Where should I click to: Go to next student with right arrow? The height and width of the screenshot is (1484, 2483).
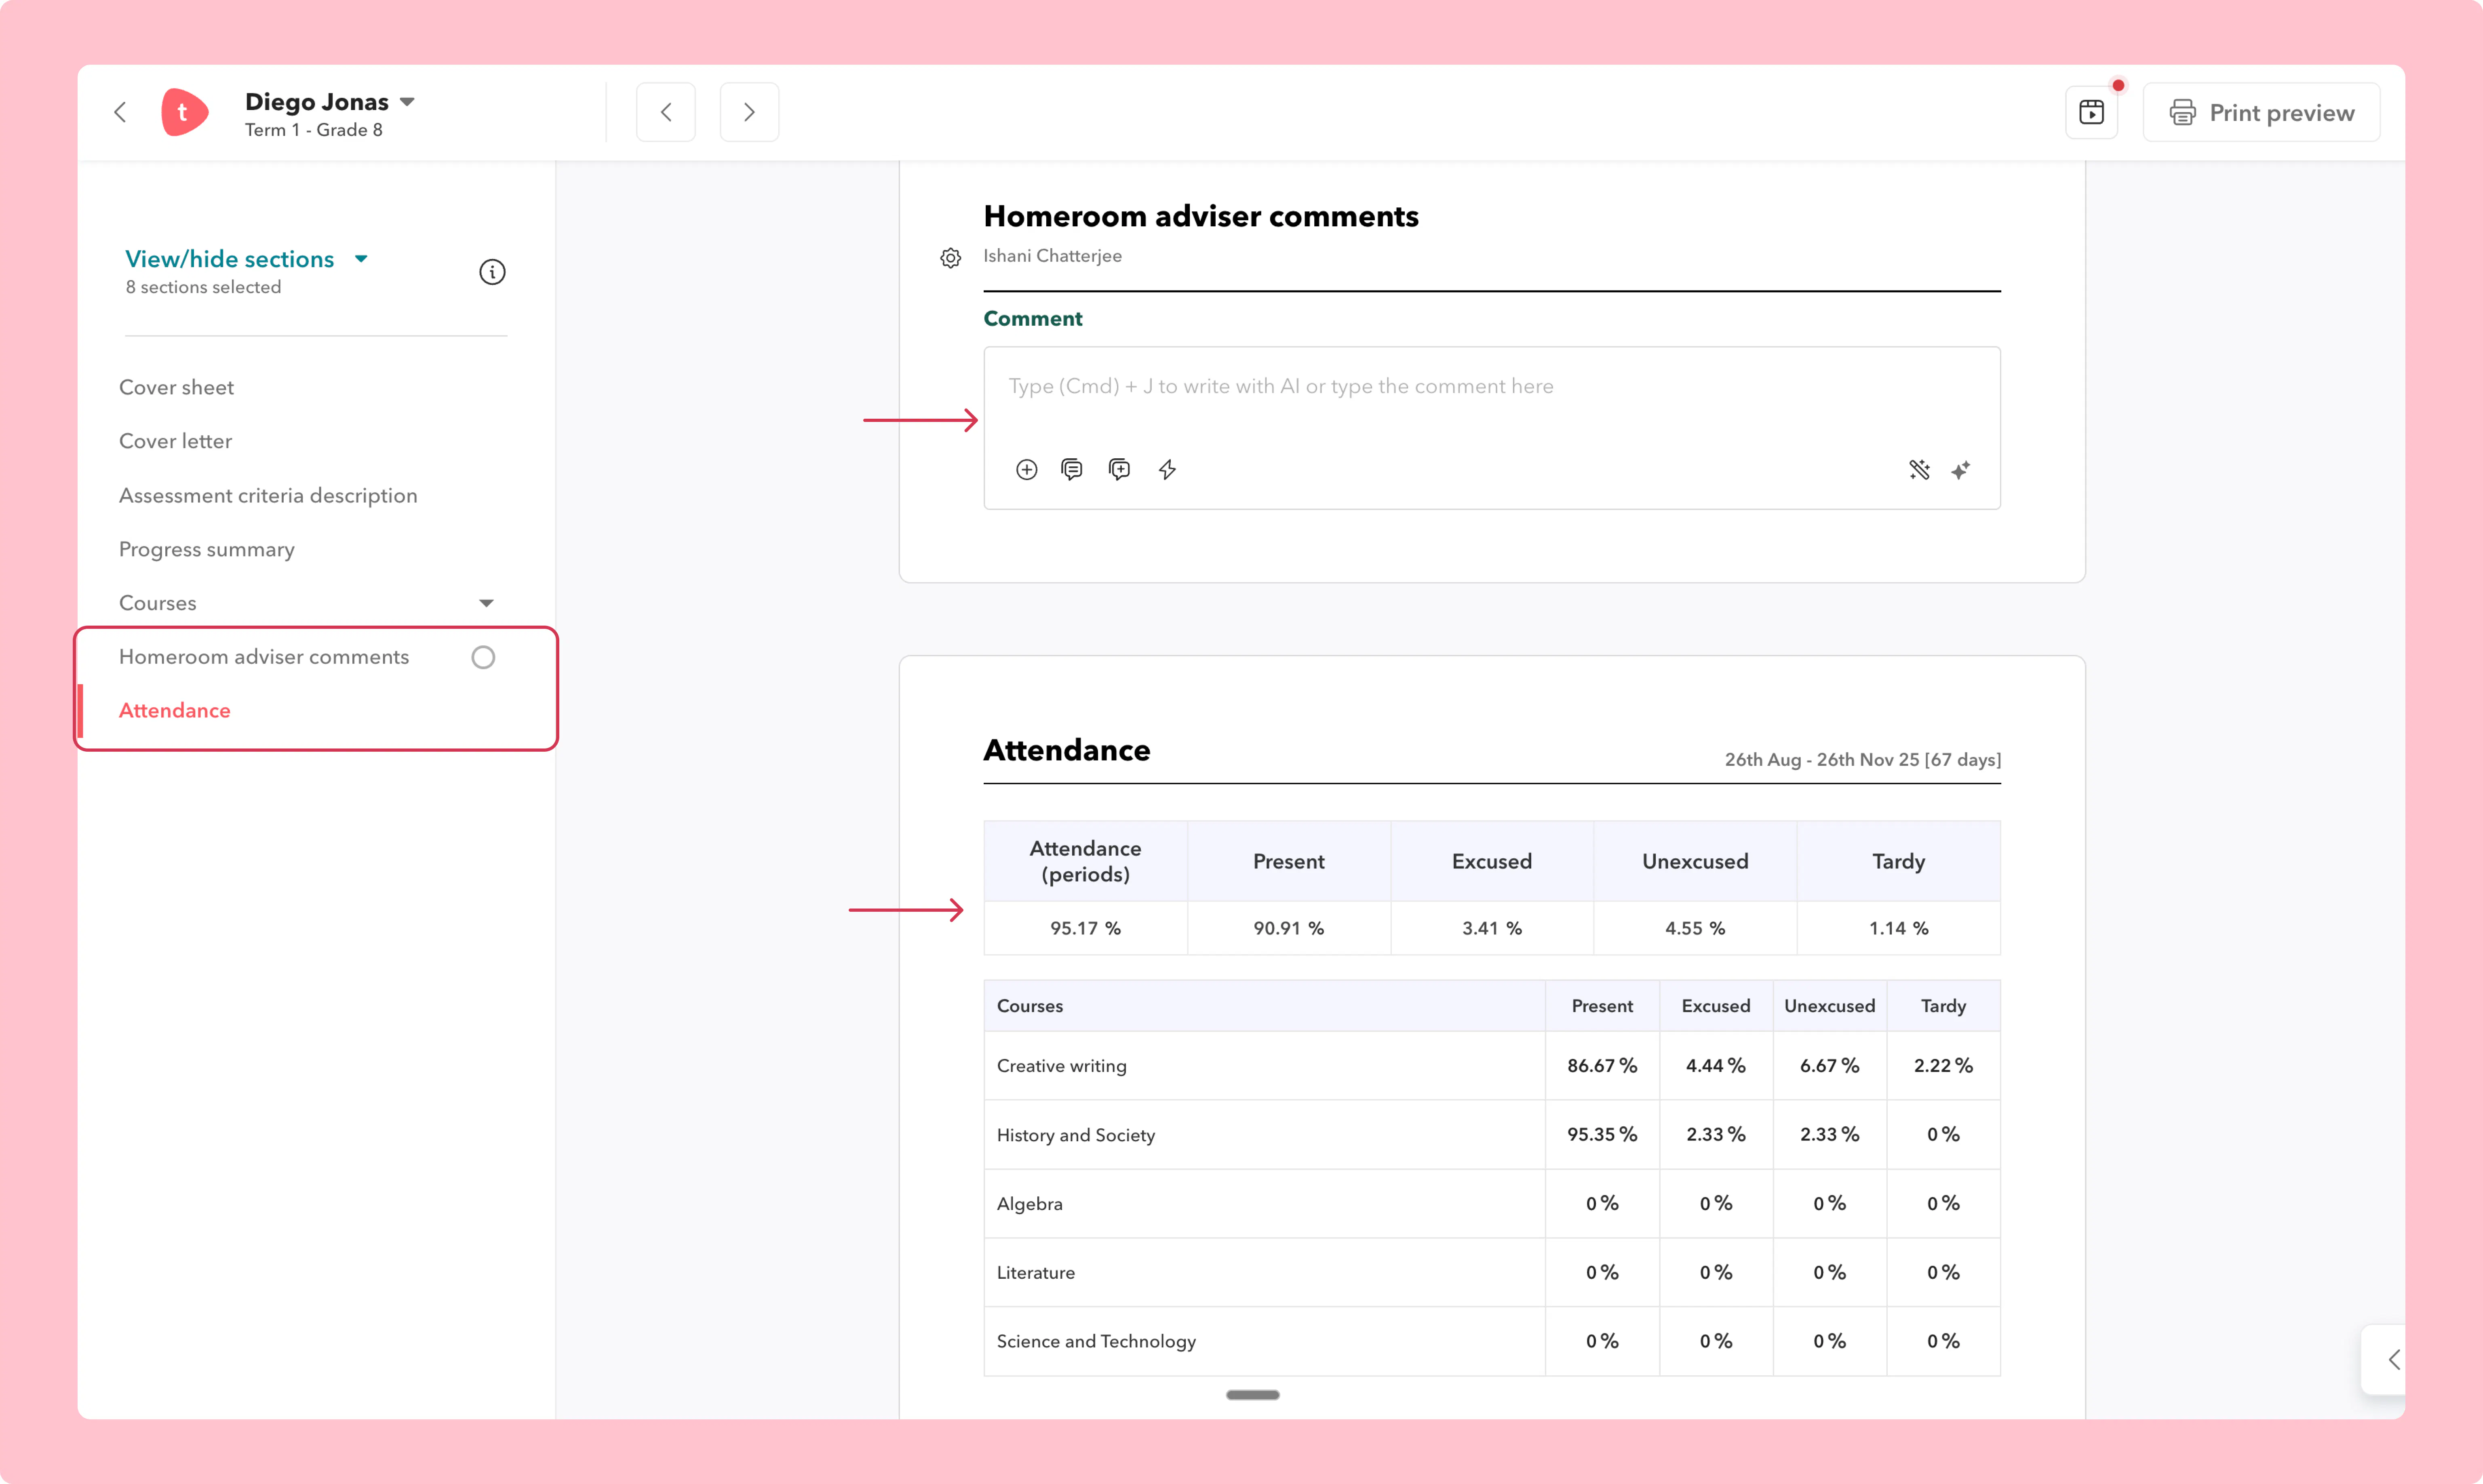point(749,112)
